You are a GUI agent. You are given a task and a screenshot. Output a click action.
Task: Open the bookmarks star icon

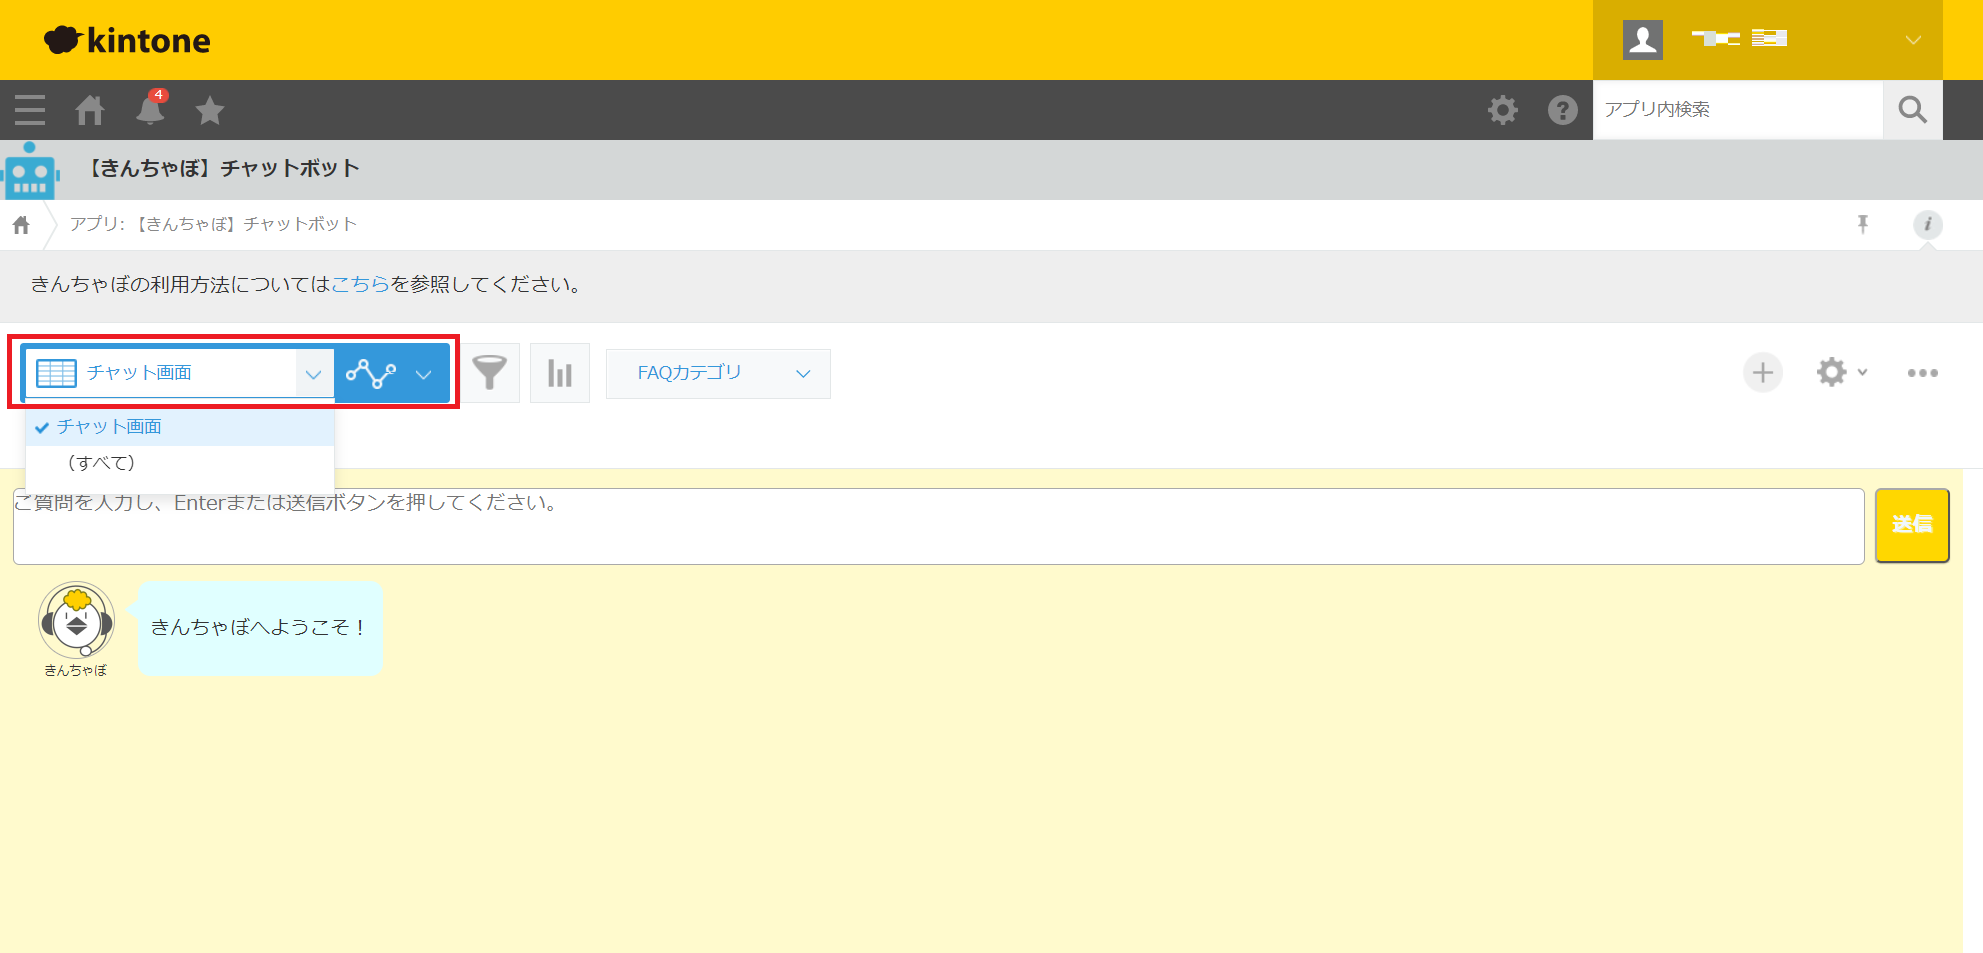[x=210, y=110]
